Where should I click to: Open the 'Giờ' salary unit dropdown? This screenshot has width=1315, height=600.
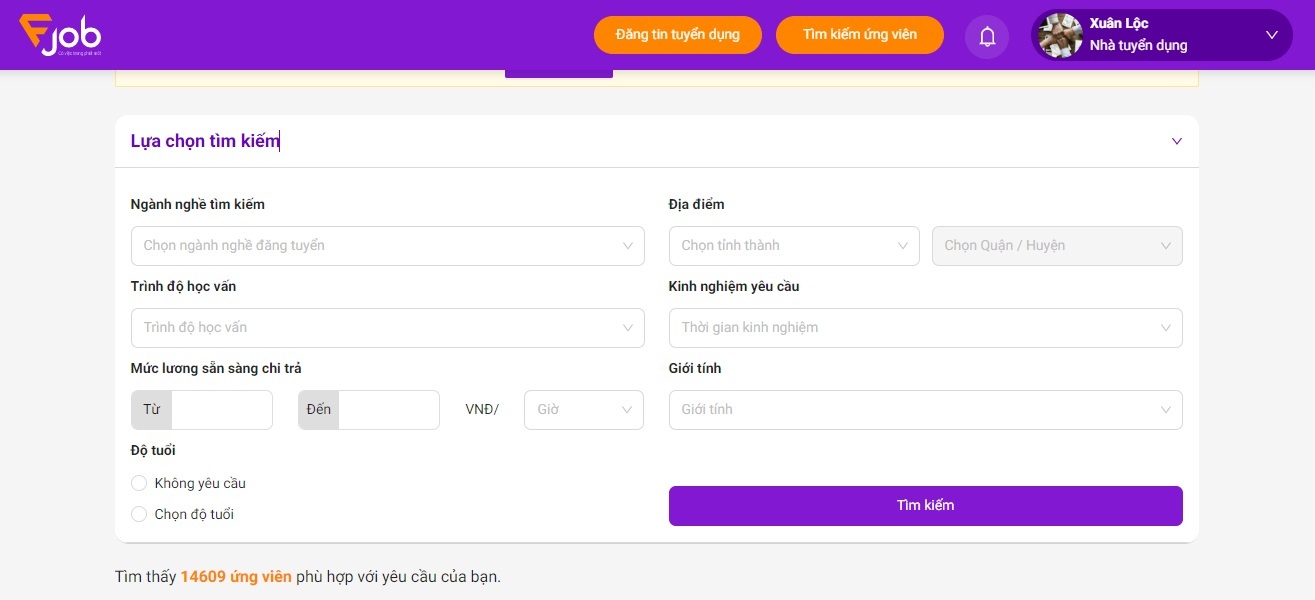tap(583, 409)
